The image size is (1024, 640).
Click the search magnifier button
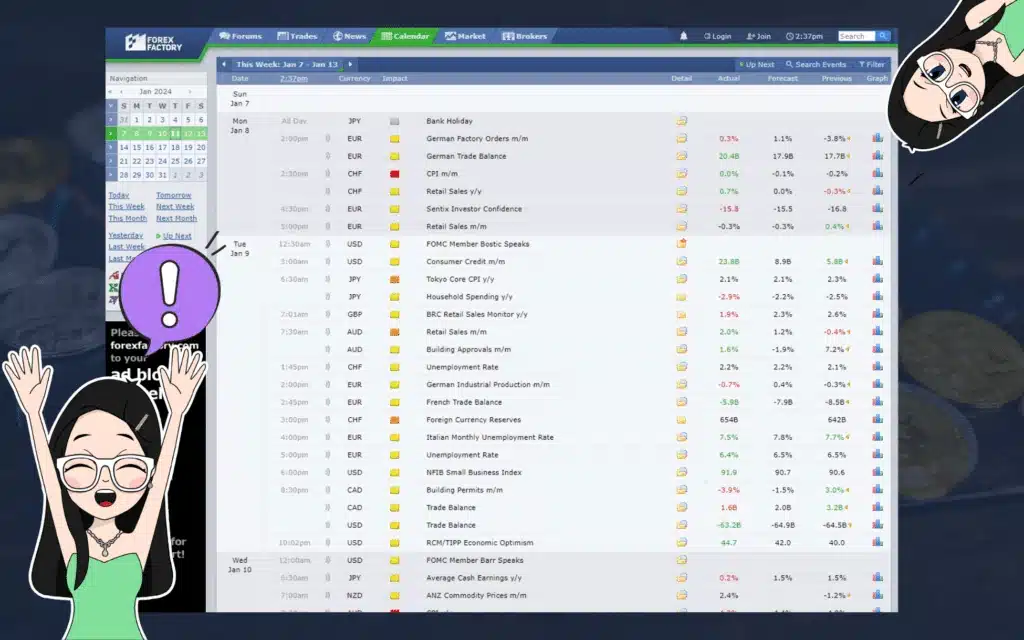(x=882, y=36)
